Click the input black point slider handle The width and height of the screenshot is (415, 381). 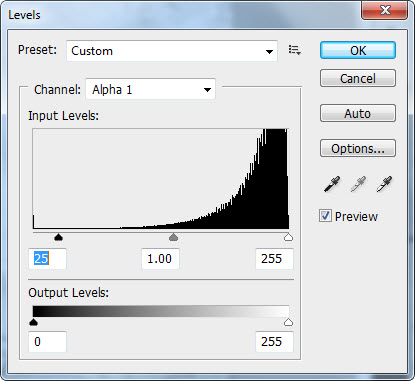[59, 237]
